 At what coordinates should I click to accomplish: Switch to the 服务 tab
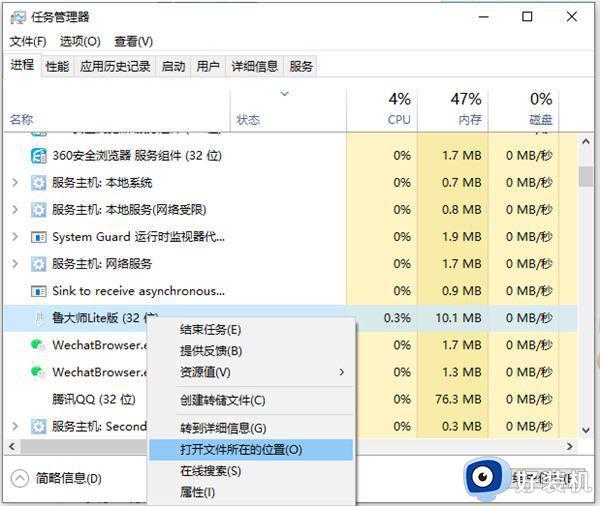tap(301, 67)
